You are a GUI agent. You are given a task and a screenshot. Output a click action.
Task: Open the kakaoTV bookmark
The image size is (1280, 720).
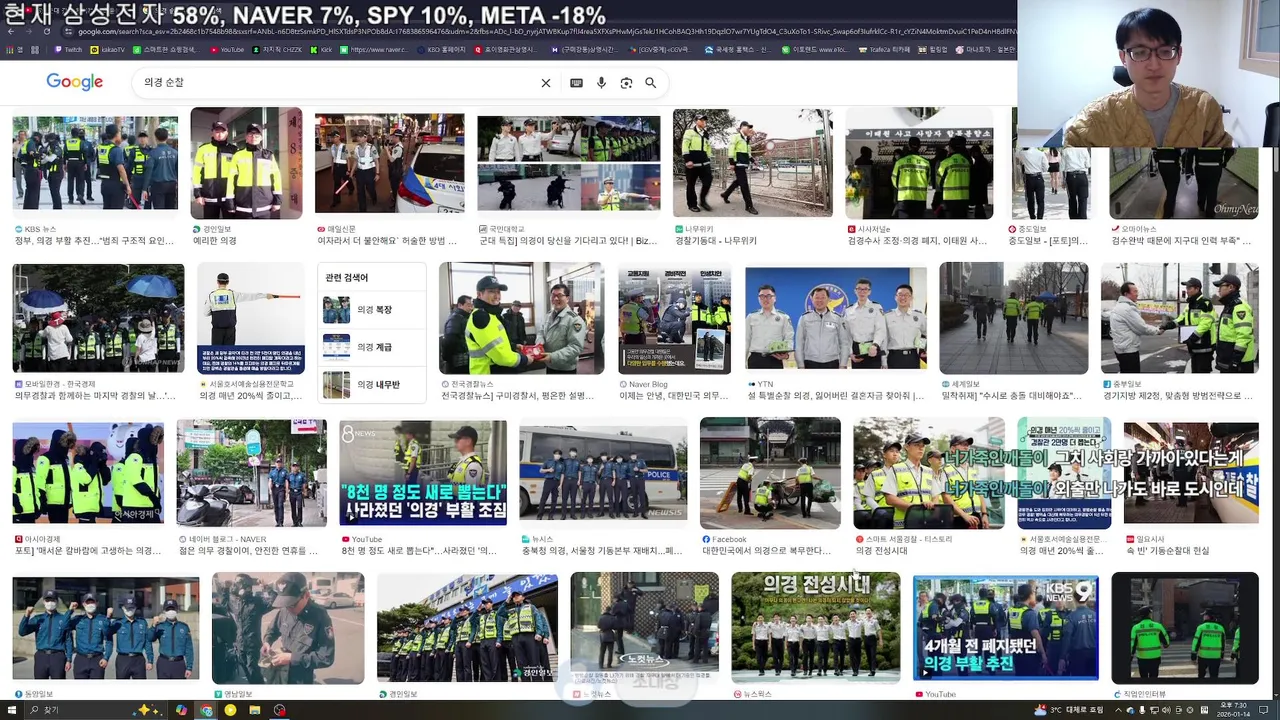coord(108,49)
